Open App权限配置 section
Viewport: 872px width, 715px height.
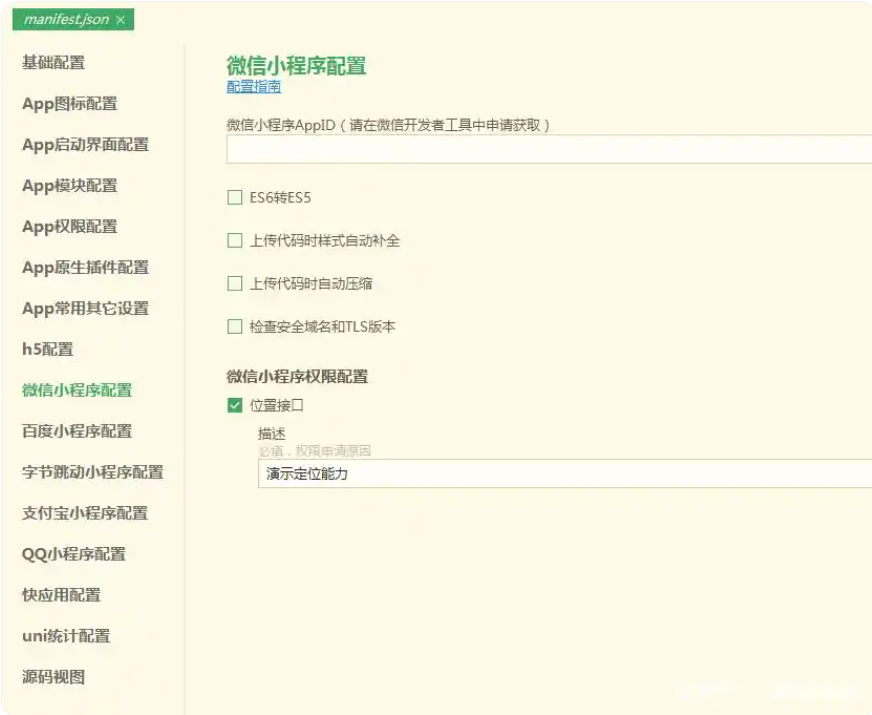[x=70, y=226]
